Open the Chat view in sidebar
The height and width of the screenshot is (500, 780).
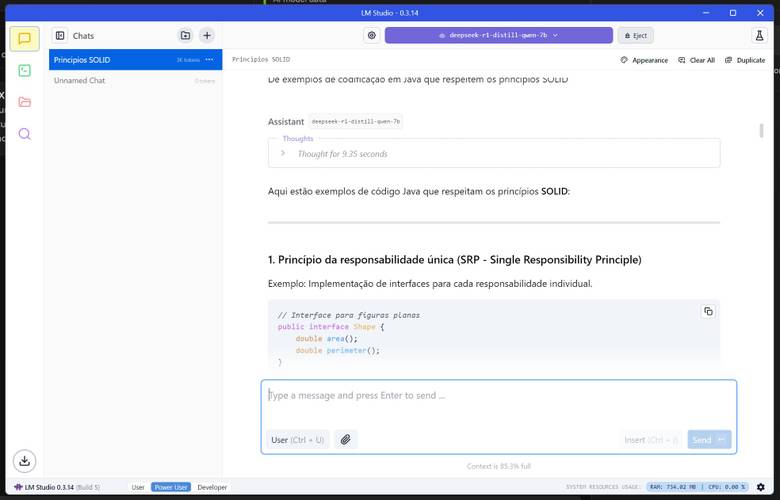click(24, 39)
